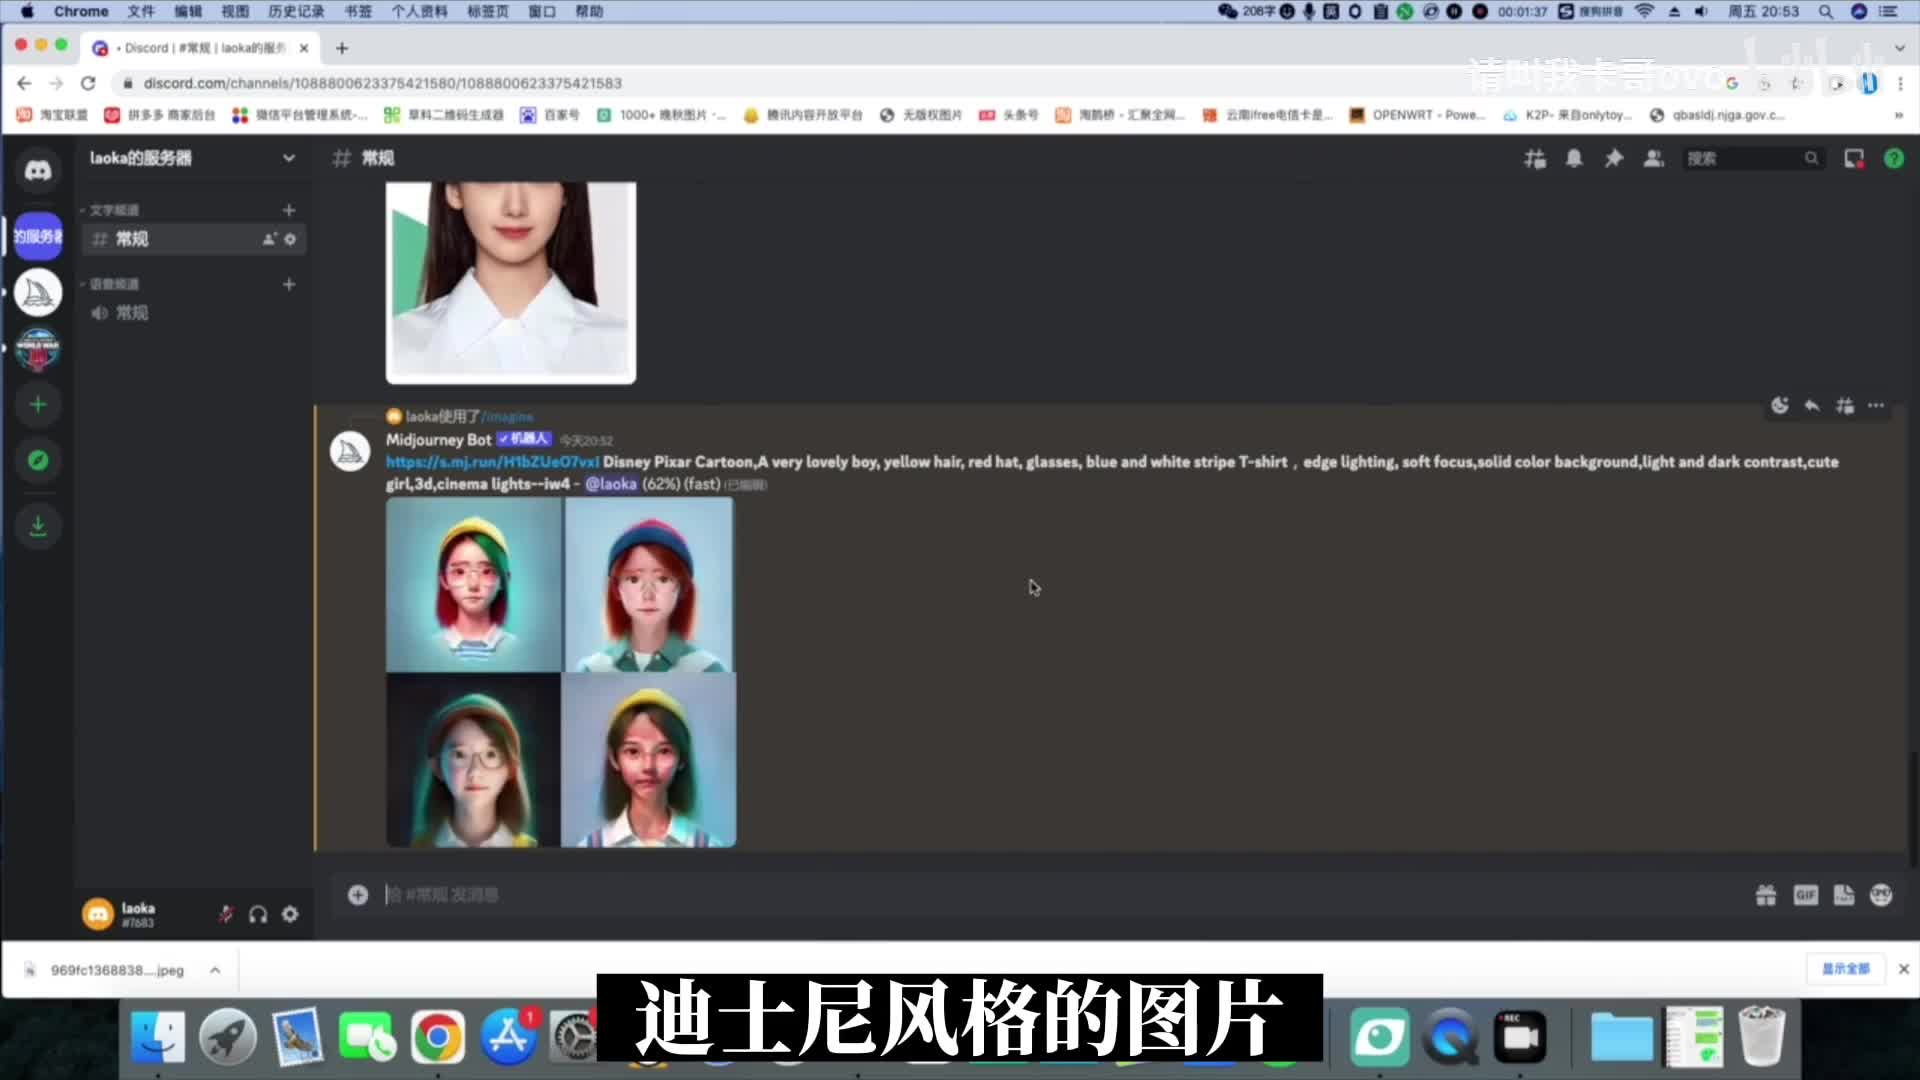This screenshot has height=1080, width=1920.
Task: Open Explore Discoverable Servers compass icon
Action: (x=38, y=461)
